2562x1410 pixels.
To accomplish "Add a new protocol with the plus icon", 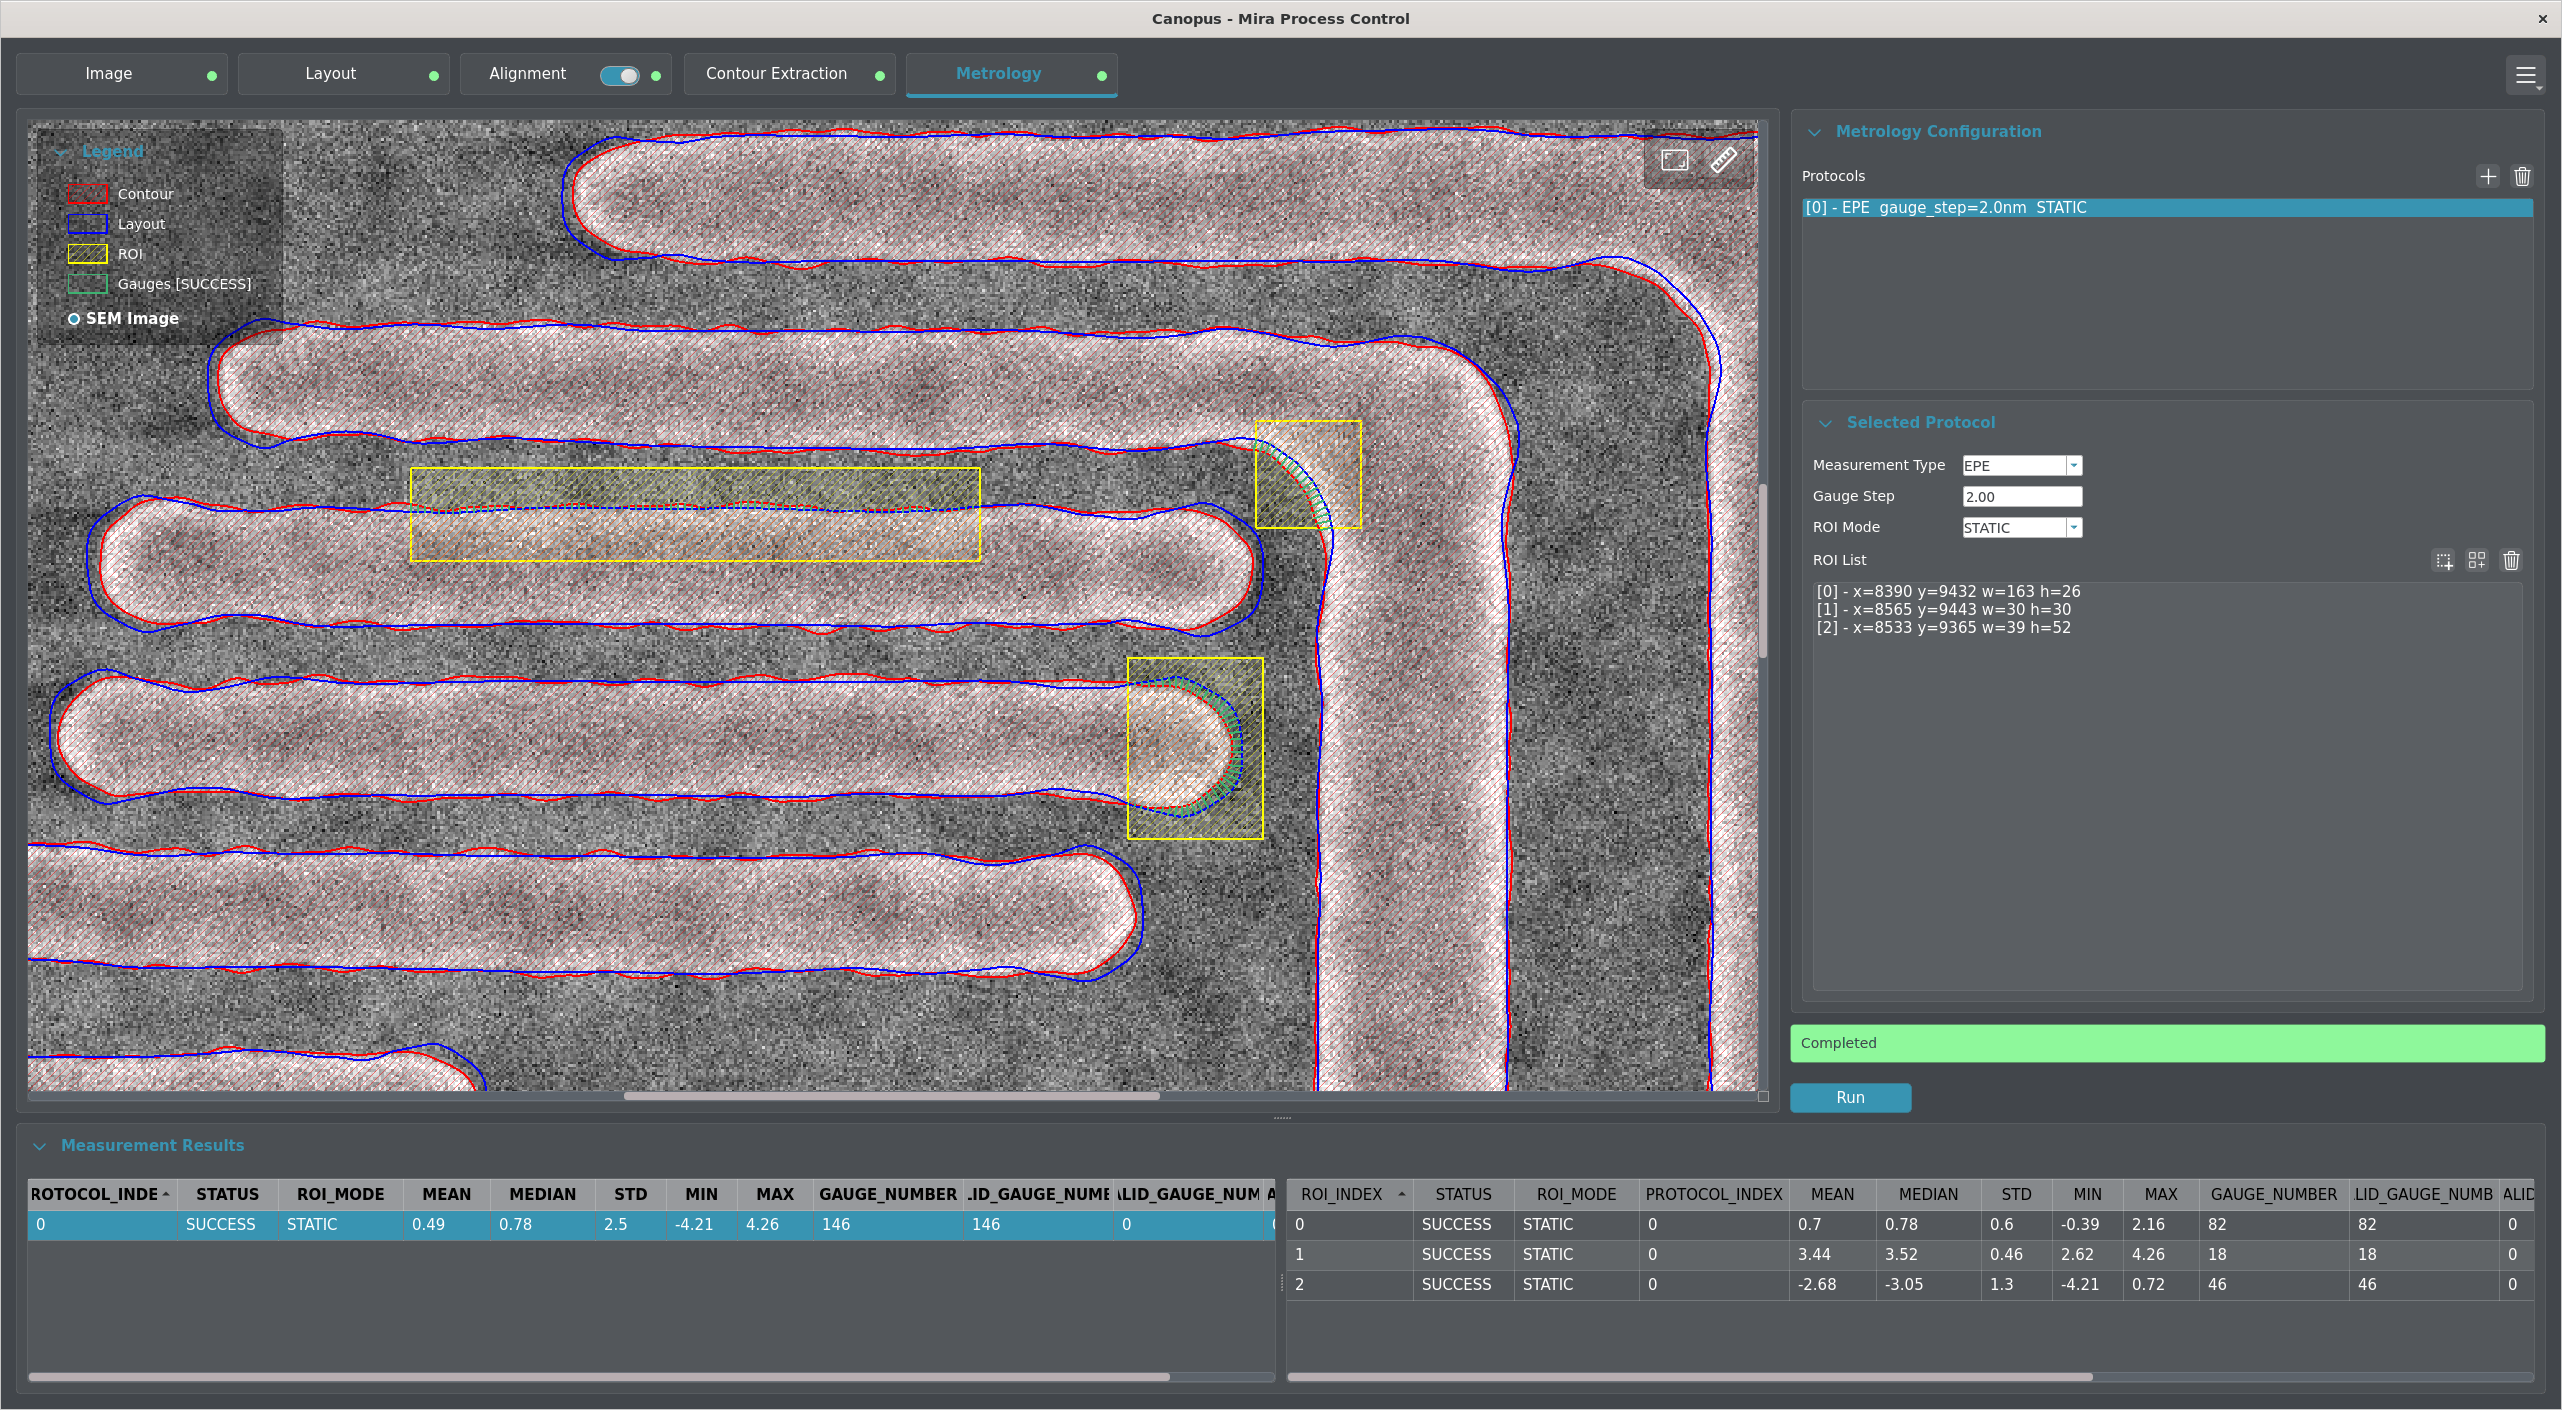I will (2488, 176).
